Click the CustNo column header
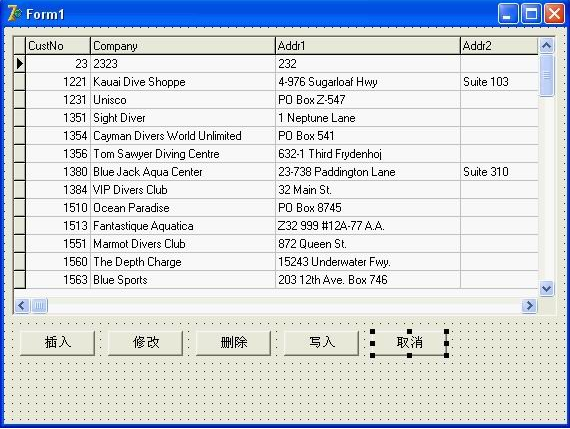Image resolution: width=570 pixels, height=429 pixels. [58, 46]
